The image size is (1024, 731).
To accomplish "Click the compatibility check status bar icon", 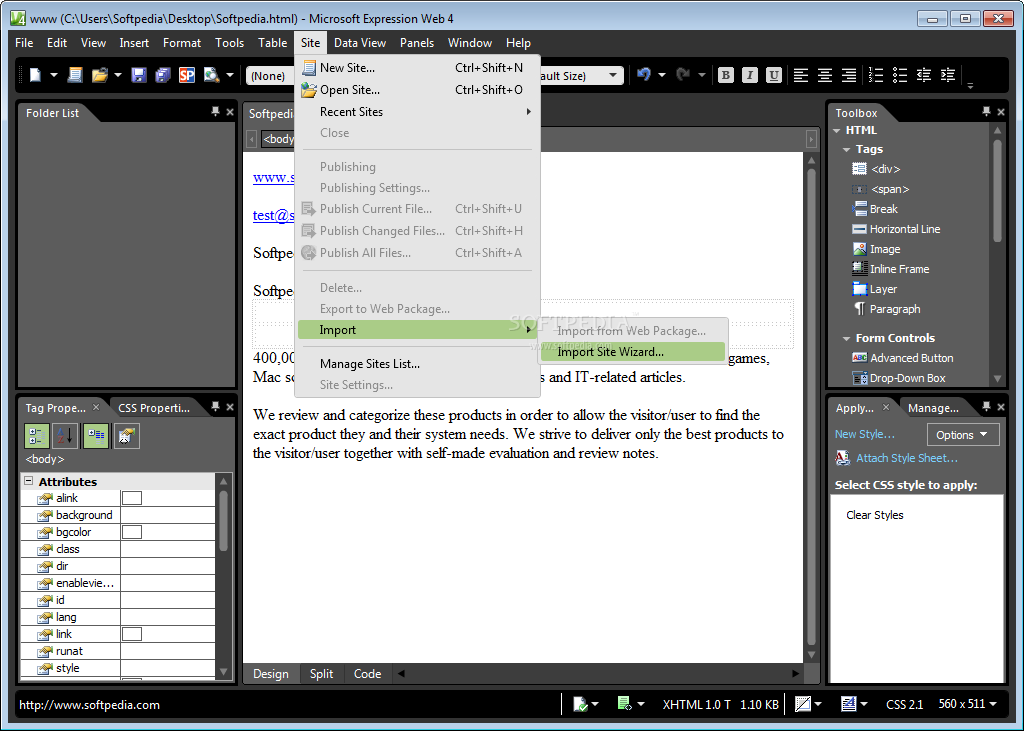I will pyautogui.click(x=580, y=704).
